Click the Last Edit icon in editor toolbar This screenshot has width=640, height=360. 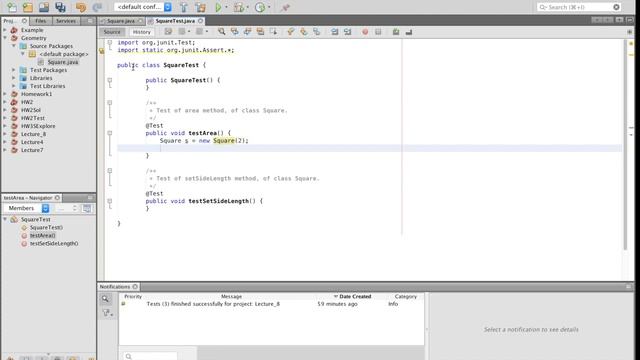(168, 32)
